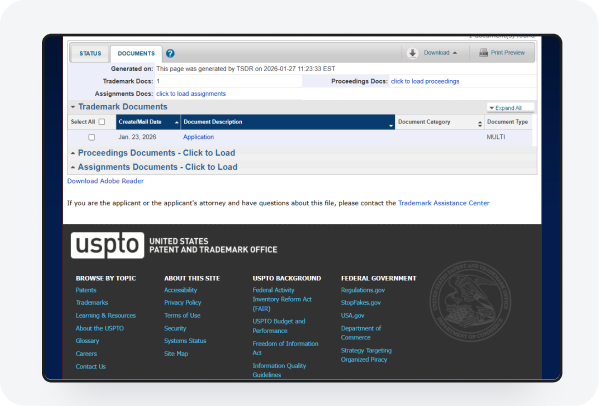Viewport: 599px width, 406px height.
Task: Click the USPTO logo in footer
Action: 107,245
